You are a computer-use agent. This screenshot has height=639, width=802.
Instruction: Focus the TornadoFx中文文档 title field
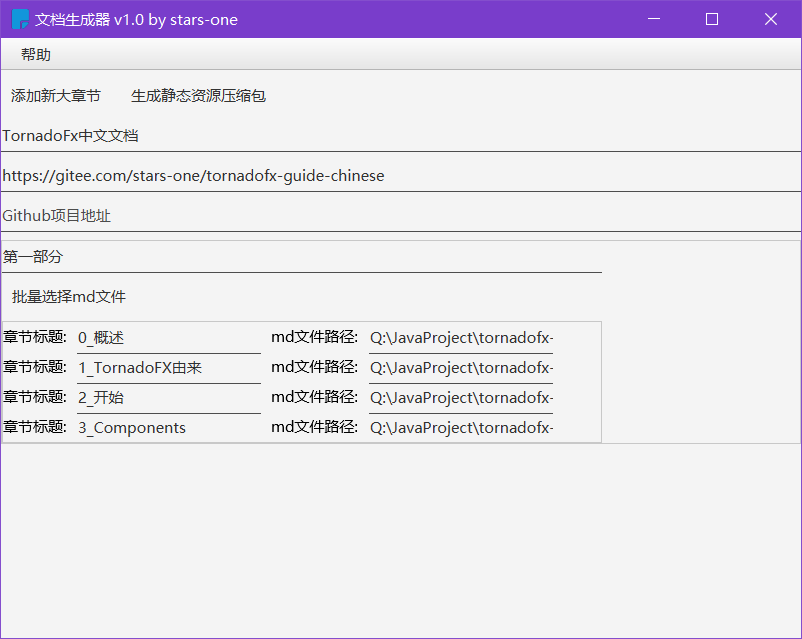pyautogui.click(x=401, y=136)
